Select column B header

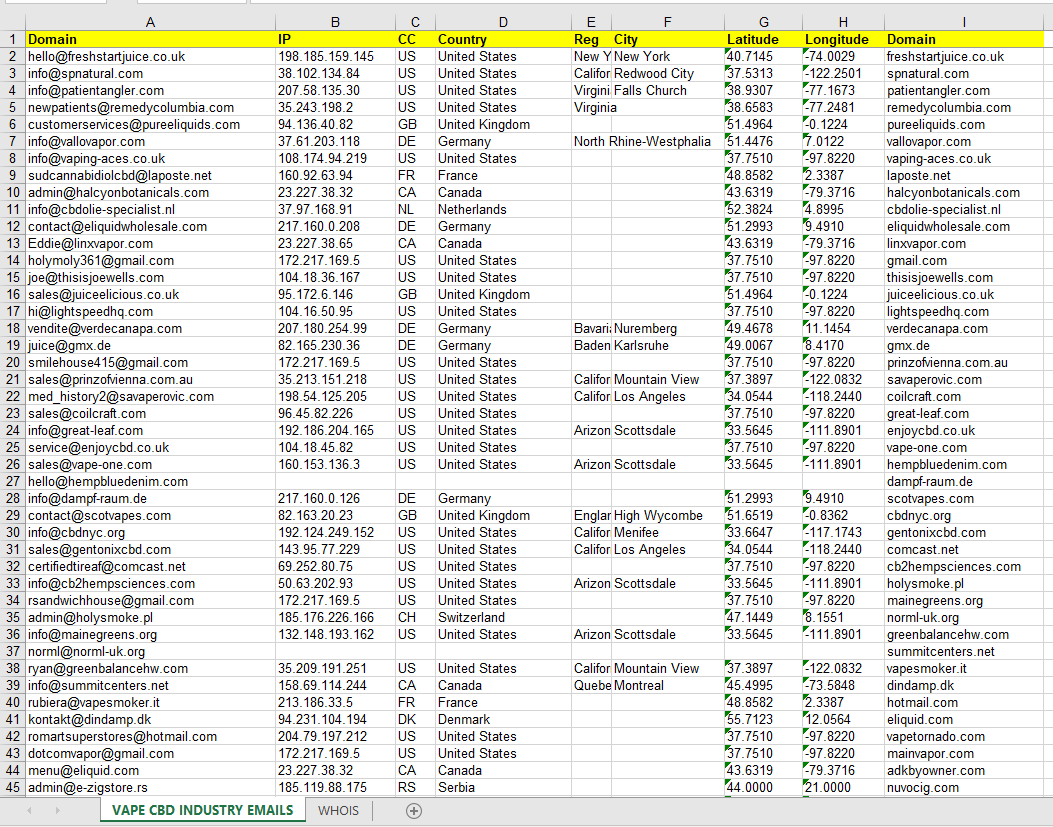coord(335,22)
